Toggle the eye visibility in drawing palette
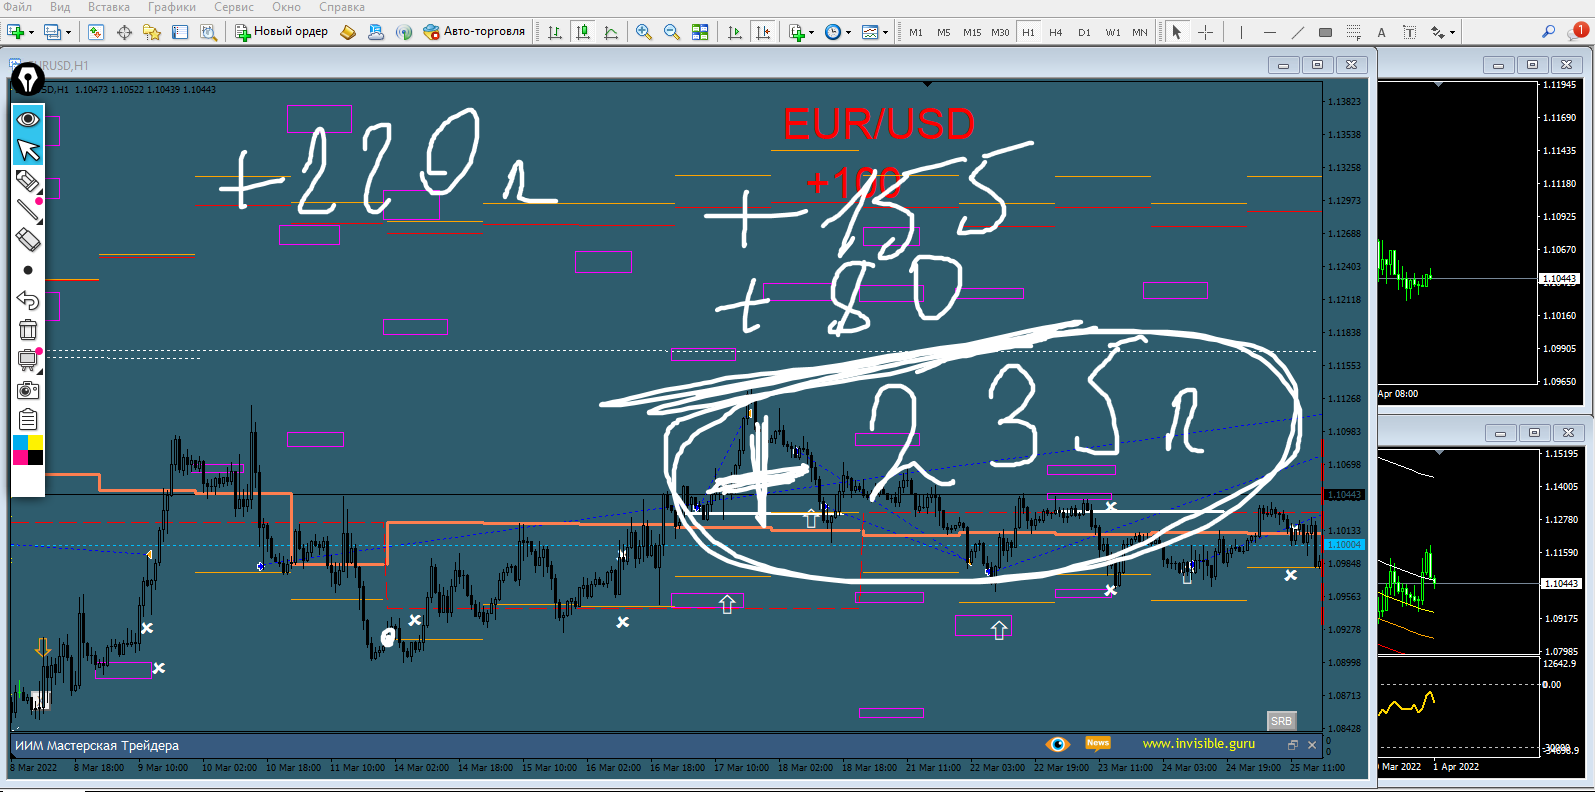 [x=28, y=119]
